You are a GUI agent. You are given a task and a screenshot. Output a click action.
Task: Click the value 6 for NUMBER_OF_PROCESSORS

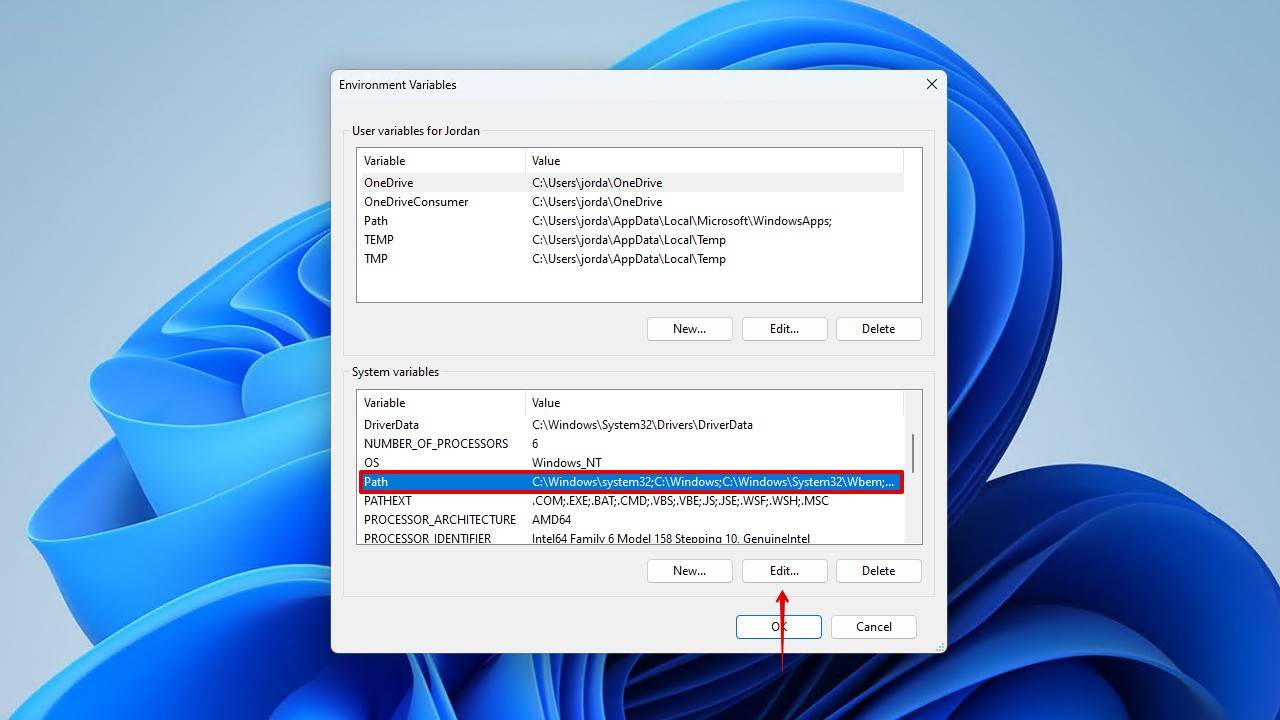tap(535, 444)
